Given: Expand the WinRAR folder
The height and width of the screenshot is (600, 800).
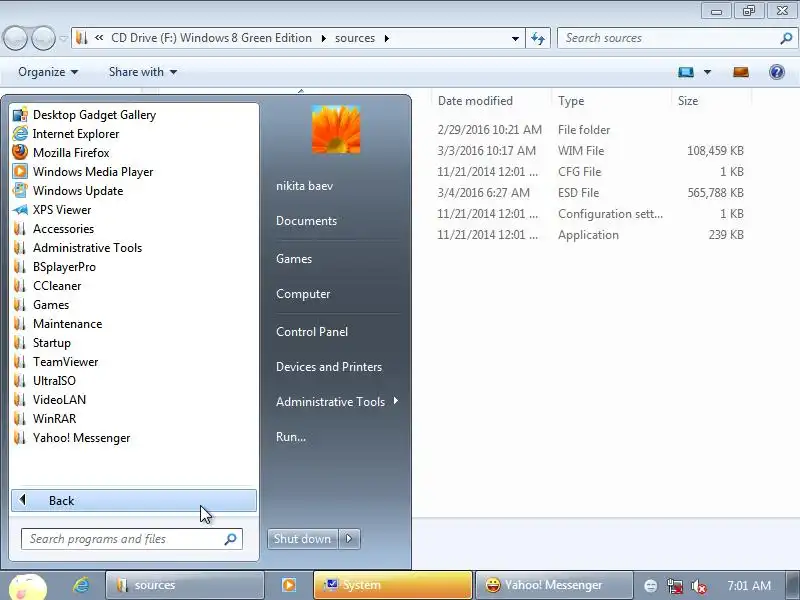Looking at the screenshot, I should pos(54,418).
